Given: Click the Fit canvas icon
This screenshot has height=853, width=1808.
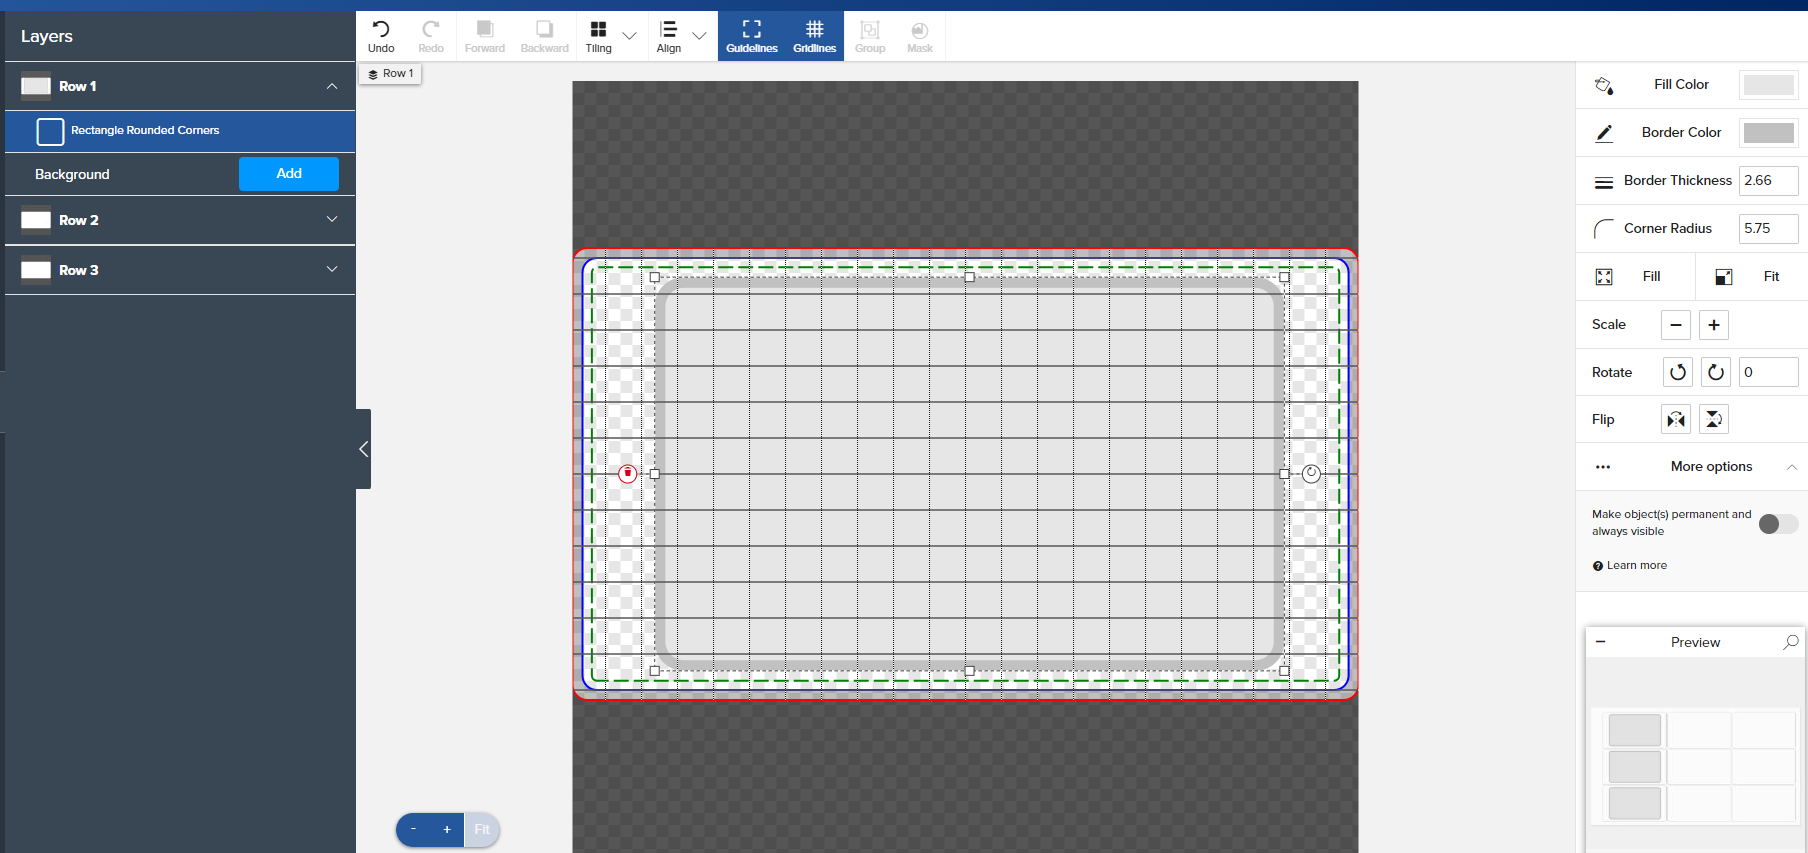Looking at the screenshot, I should tap(1724, 277).
